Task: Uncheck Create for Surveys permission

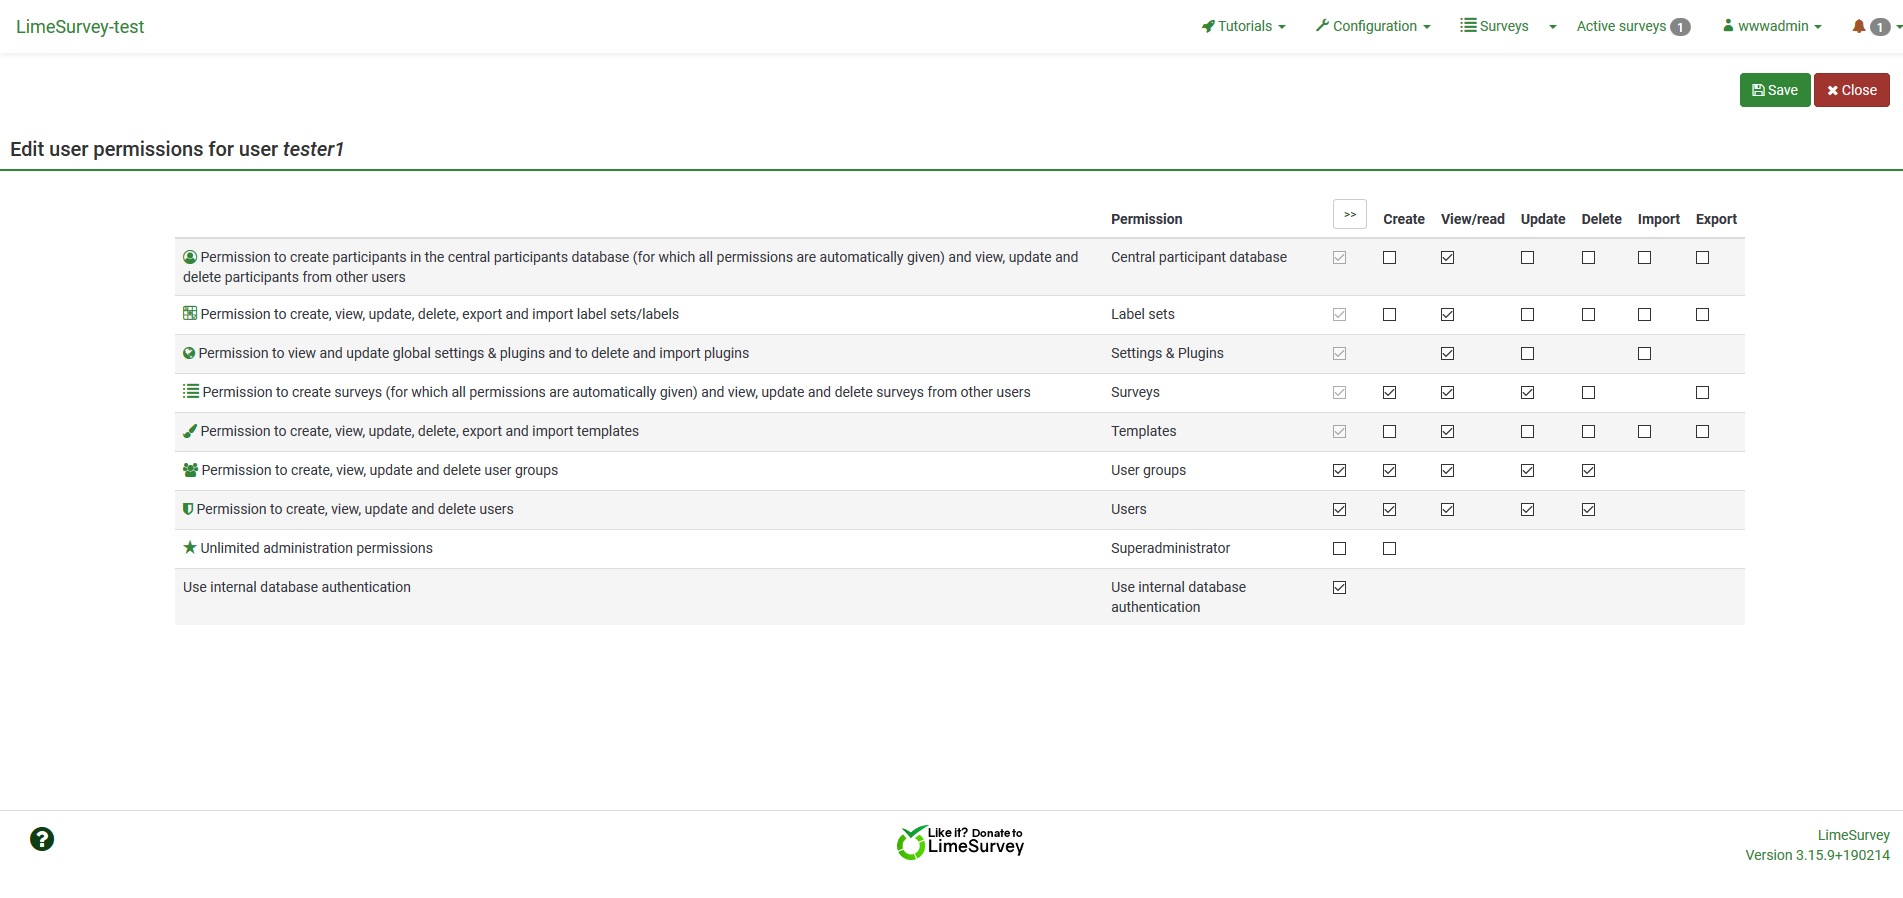Action: click(1389, 393)
